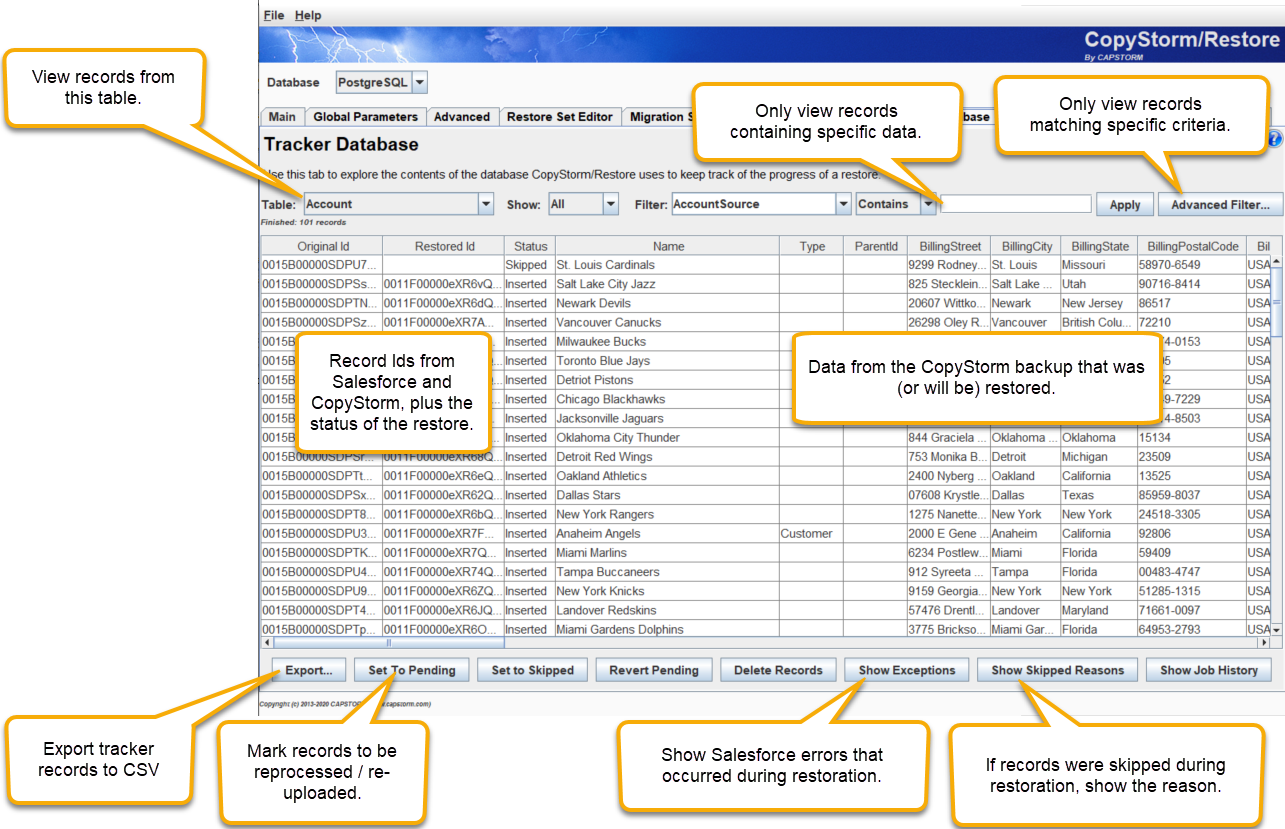Viewport: 1285px width, 829px height.
Task: Open the Help menu
Action: click(x=309, y=15)
